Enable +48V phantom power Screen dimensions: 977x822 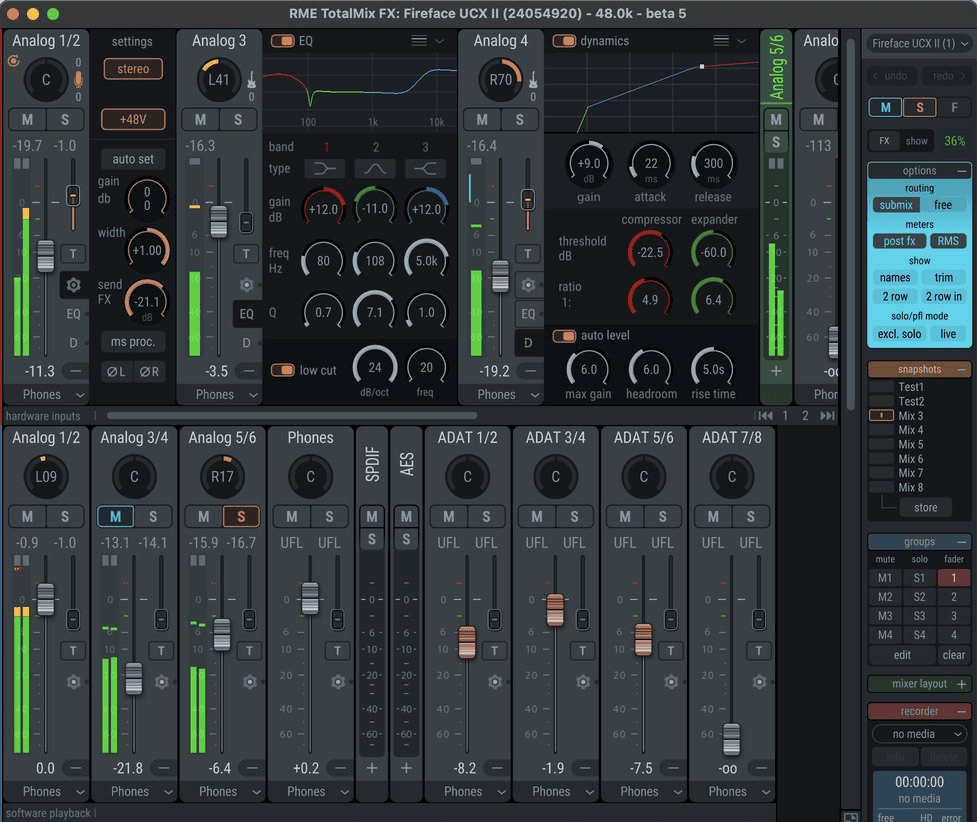tap(133, 119)
